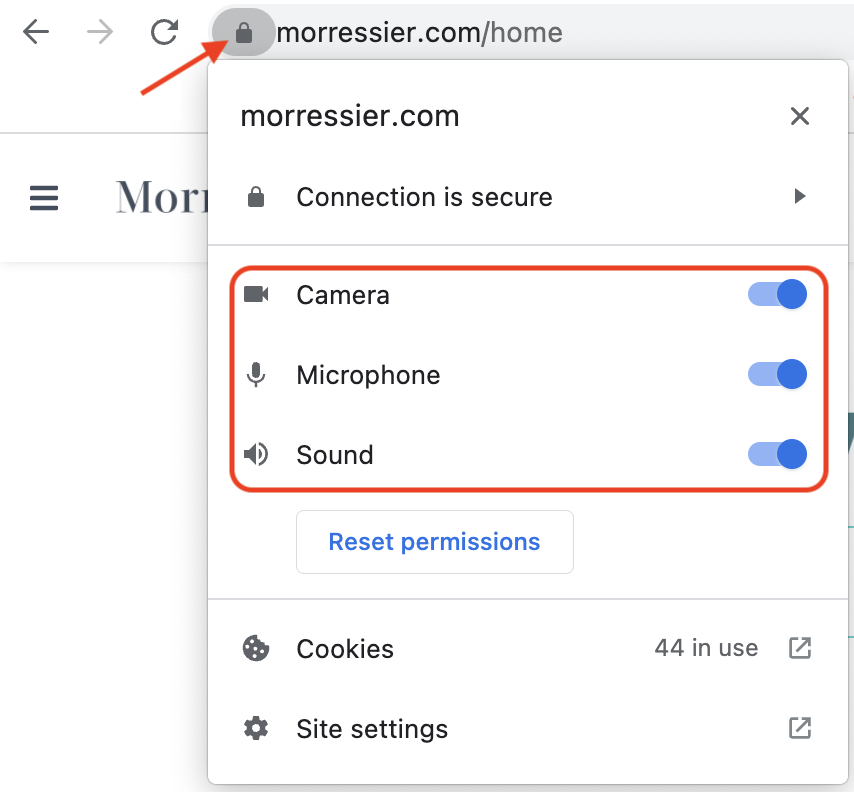Open the Connection is secure row
Image resolution: width=854 pixels, height=792 pixels.
click(x=527, y=197)
